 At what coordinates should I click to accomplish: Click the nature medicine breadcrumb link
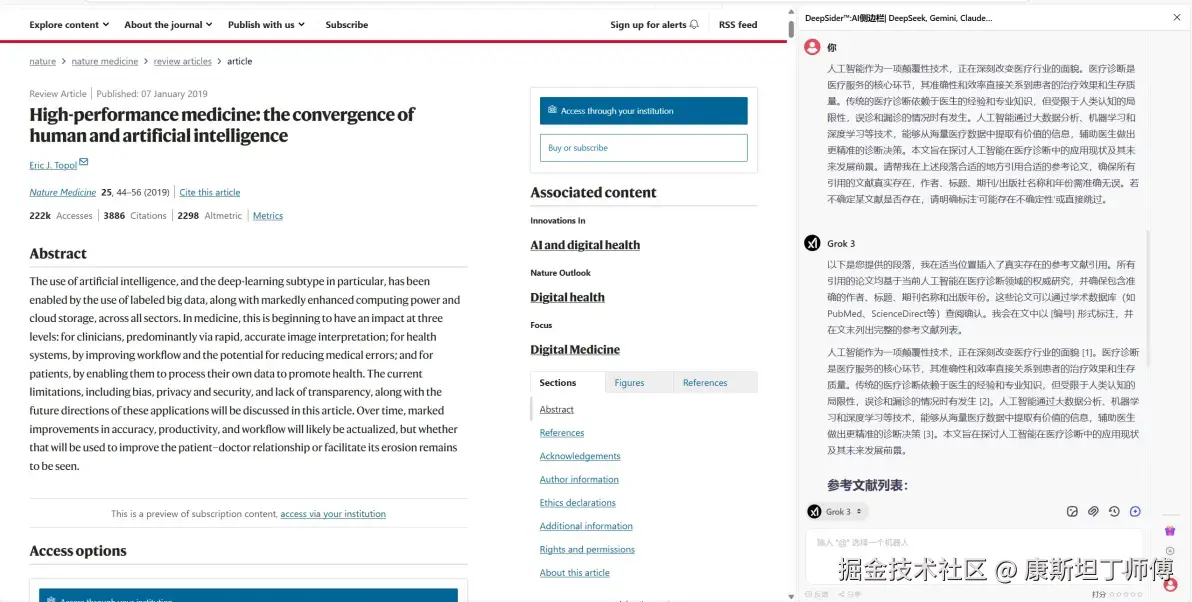(105, 61)
